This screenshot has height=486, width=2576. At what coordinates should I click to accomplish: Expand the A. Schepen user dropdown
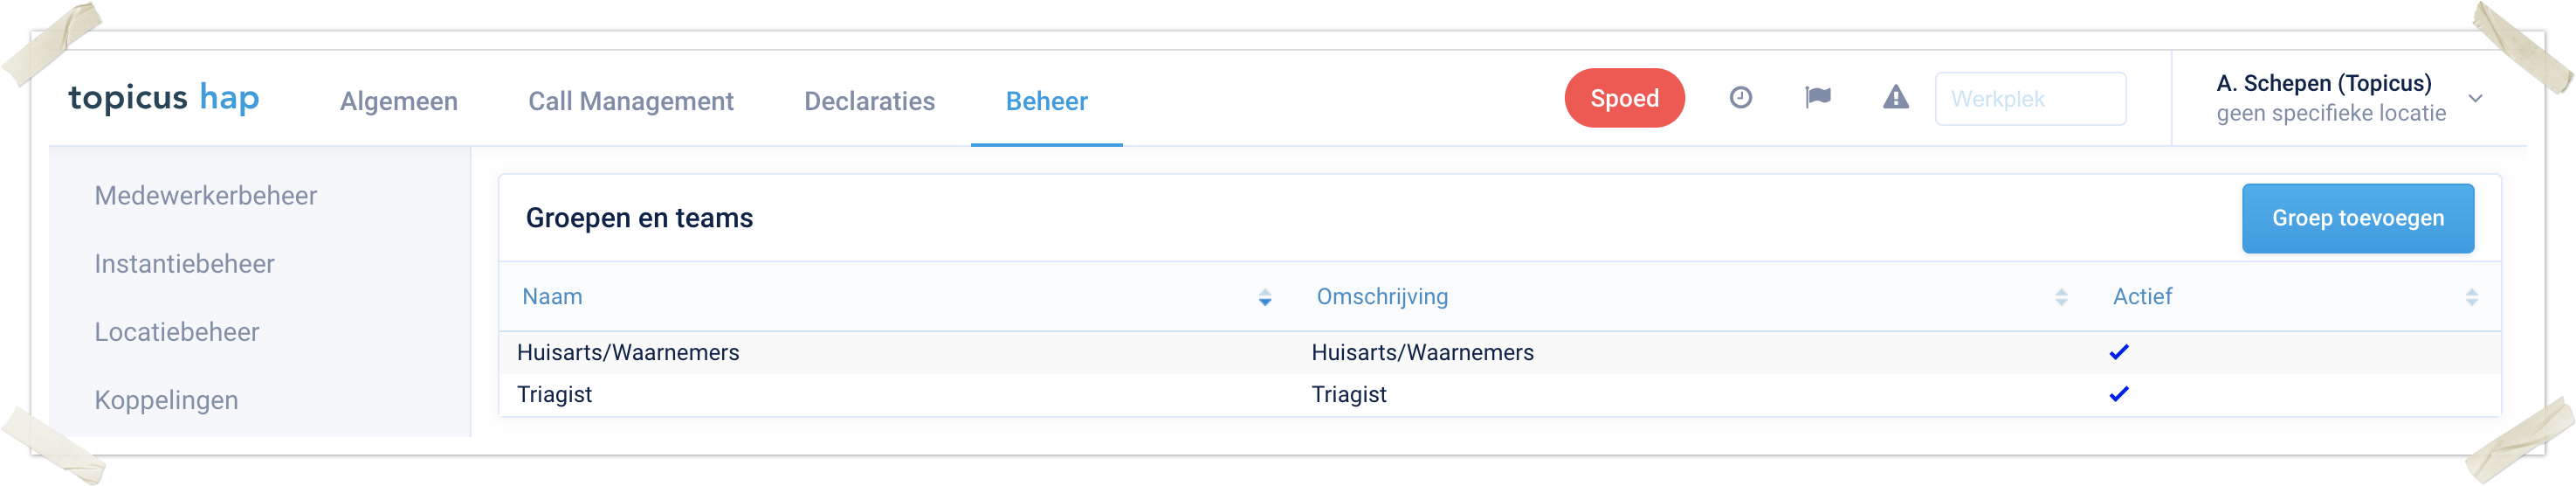[2475, 98]
